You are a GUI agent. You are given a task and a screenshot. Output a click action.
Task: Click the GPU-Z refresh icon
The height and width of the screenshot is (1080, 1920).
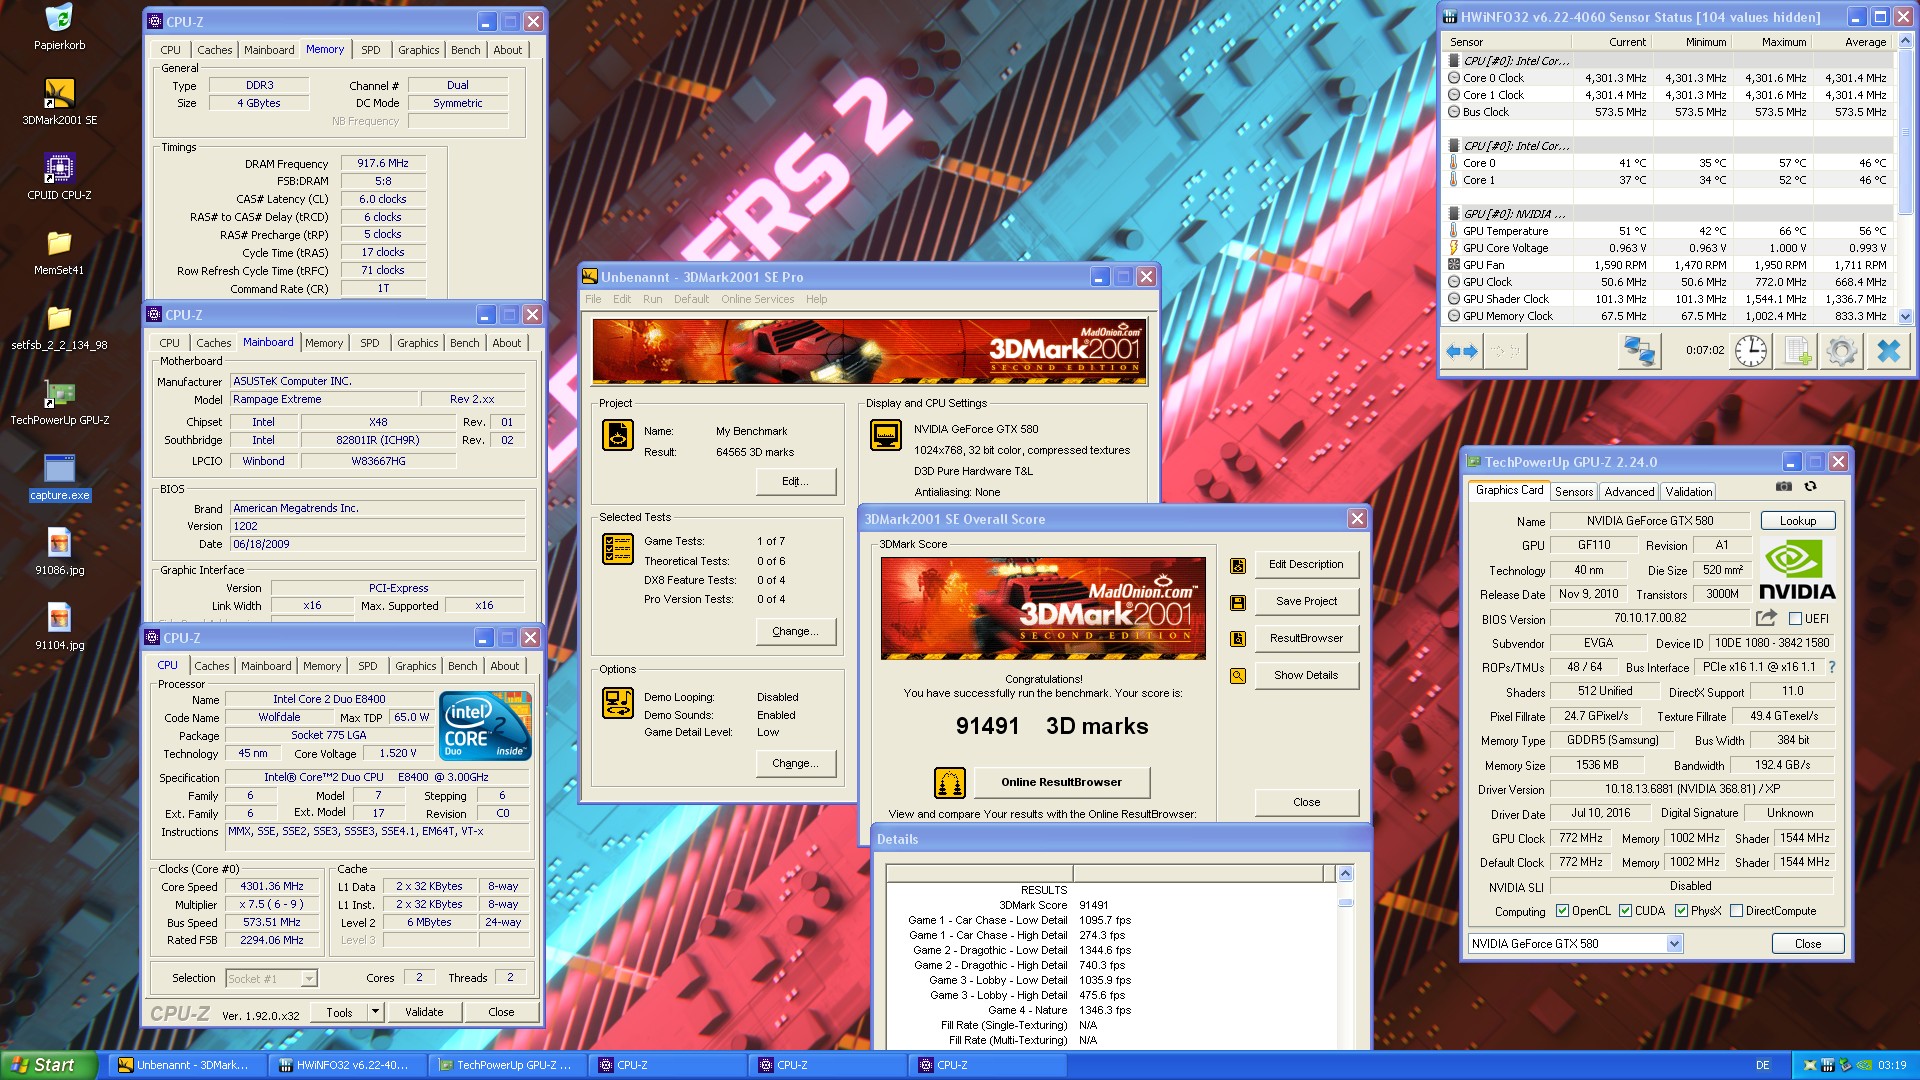coord(1810,487)
